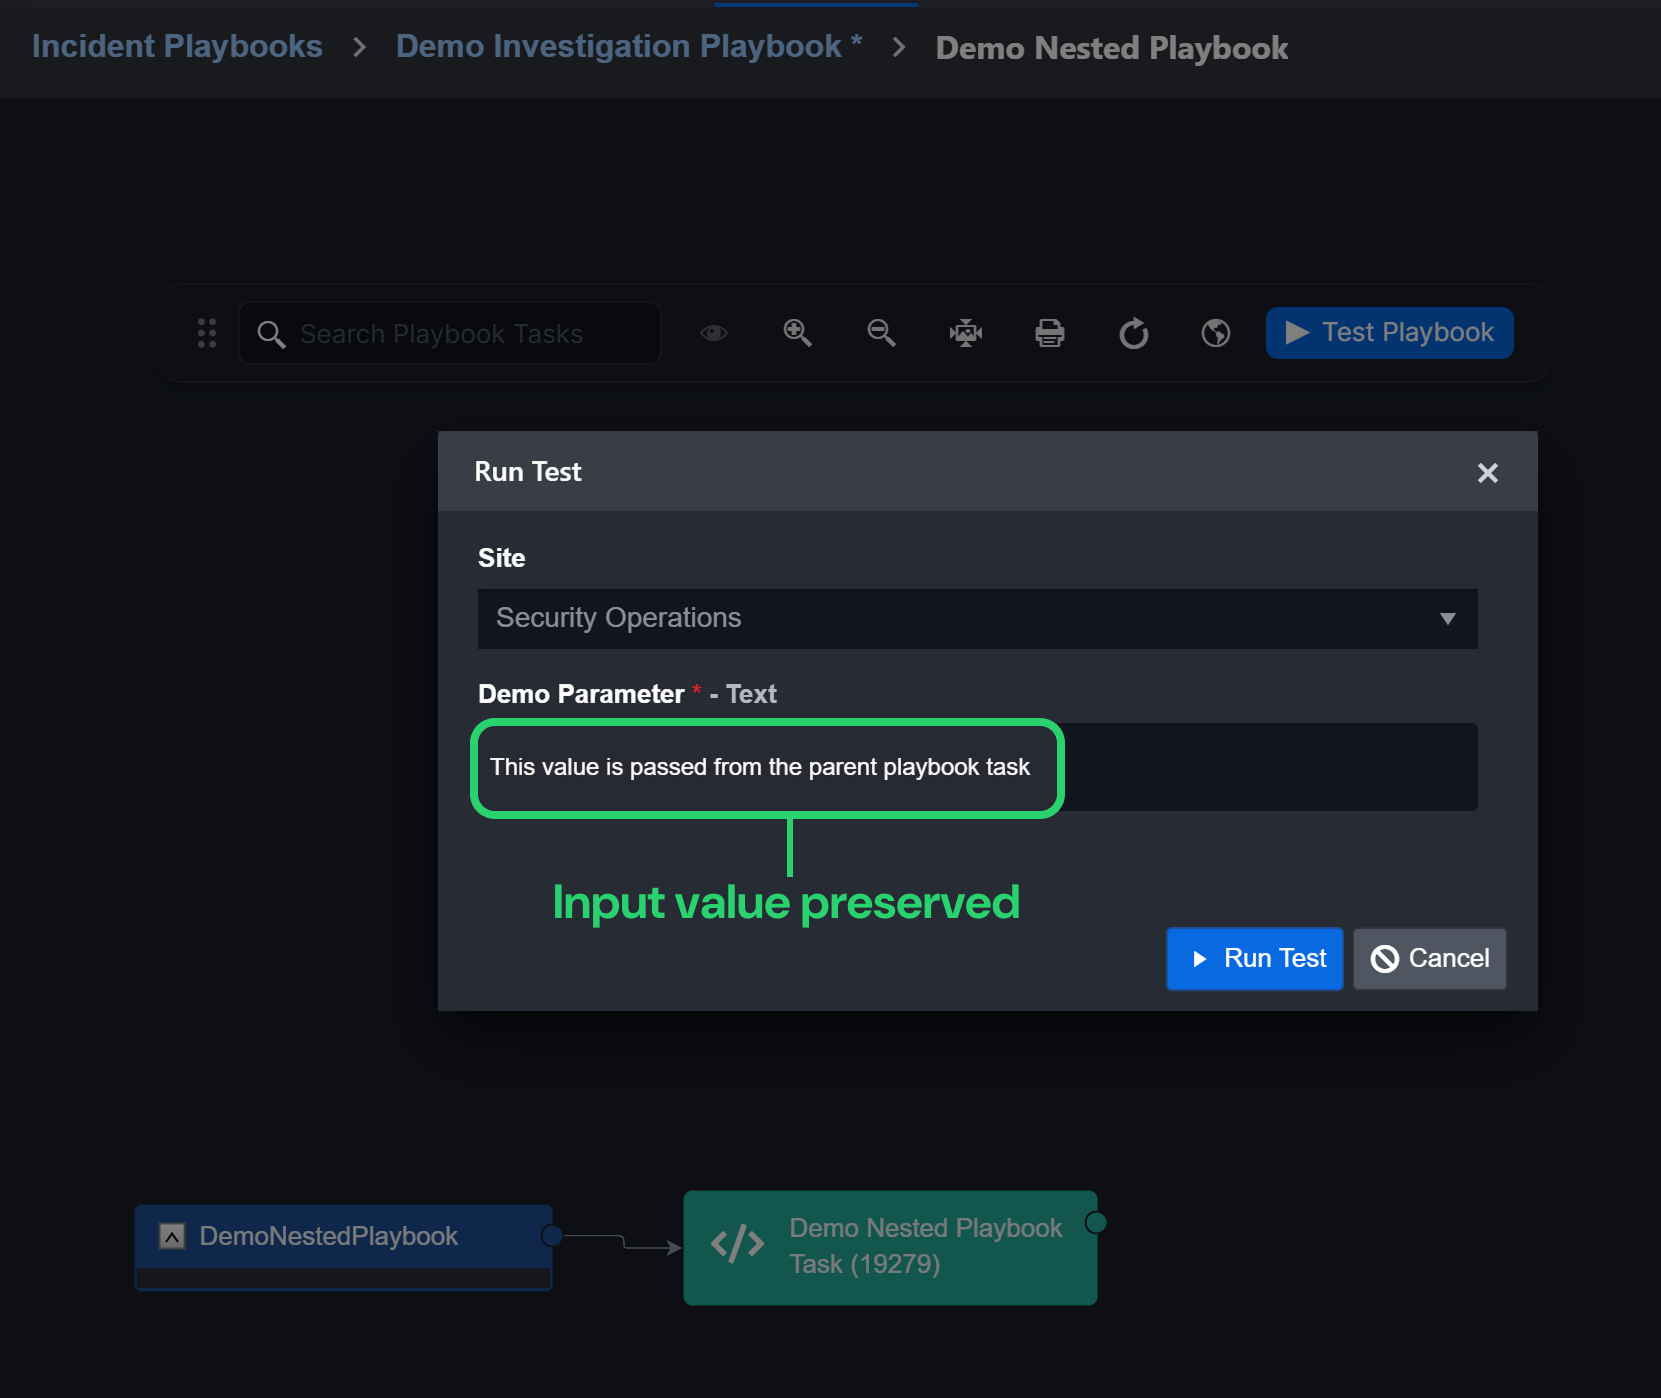Click the fit-to-screen icon in toolbar
Viewport: 1661px width, 1398px height.
point(965,333)
